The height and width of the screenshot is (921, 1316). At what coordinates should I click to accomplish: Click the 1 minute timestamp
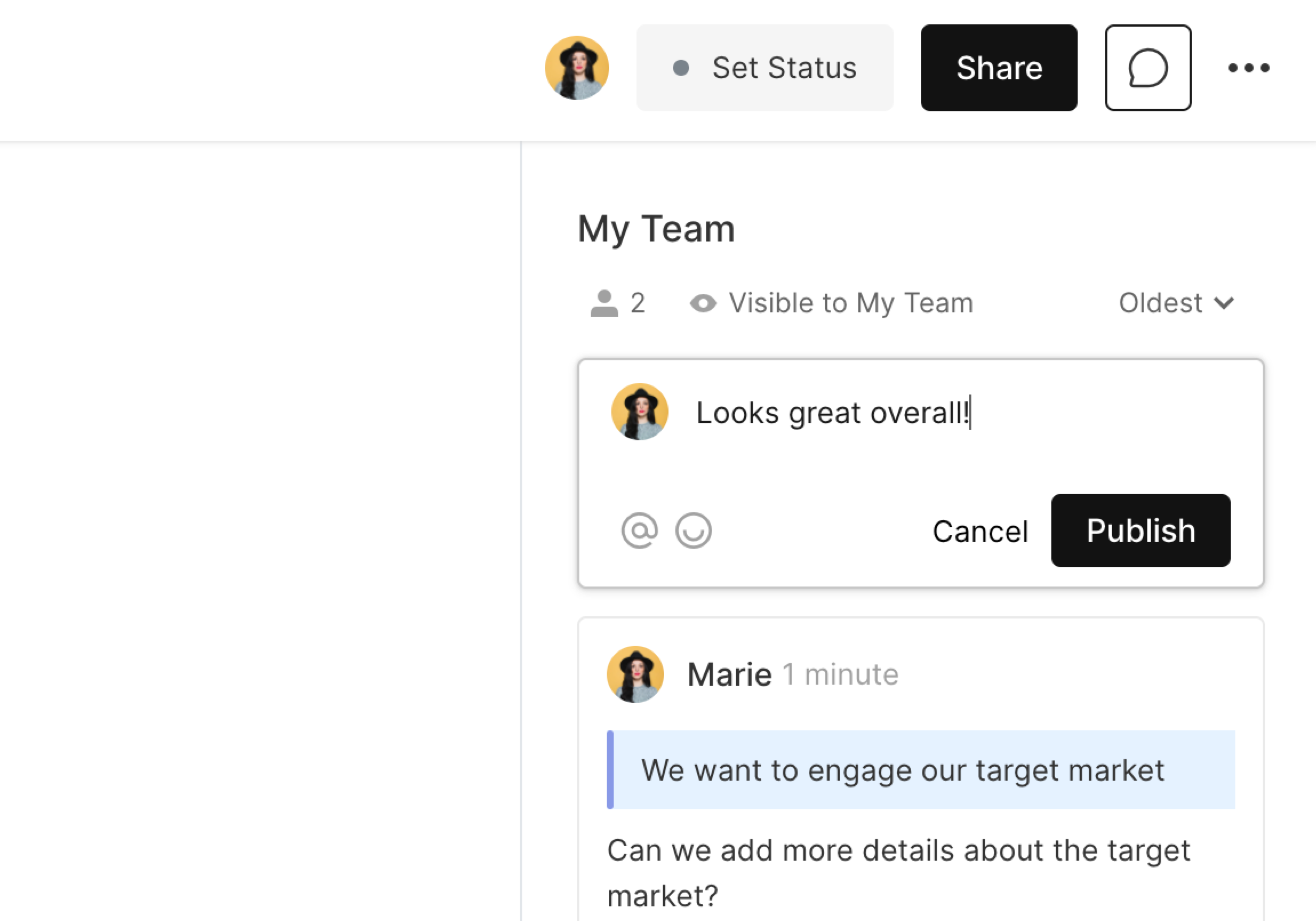840,675
